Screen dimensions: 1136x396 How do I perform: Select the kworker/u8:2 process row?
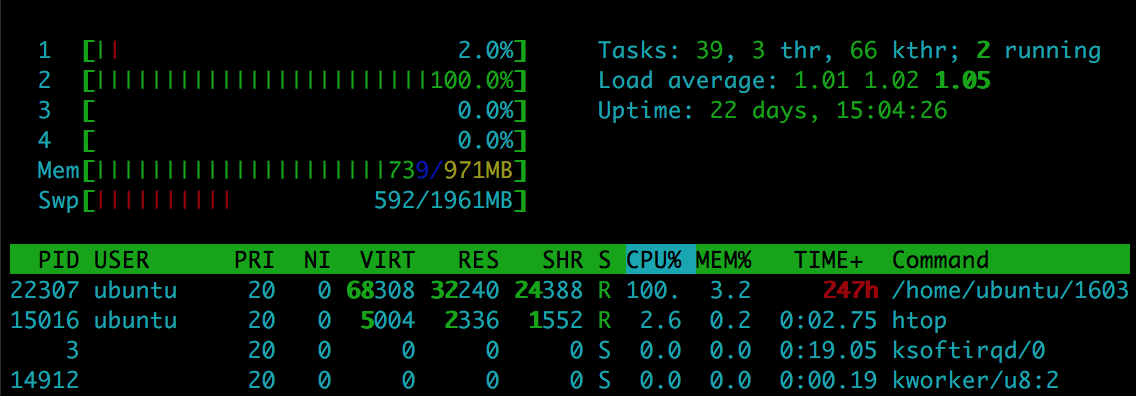pos(569,379)
